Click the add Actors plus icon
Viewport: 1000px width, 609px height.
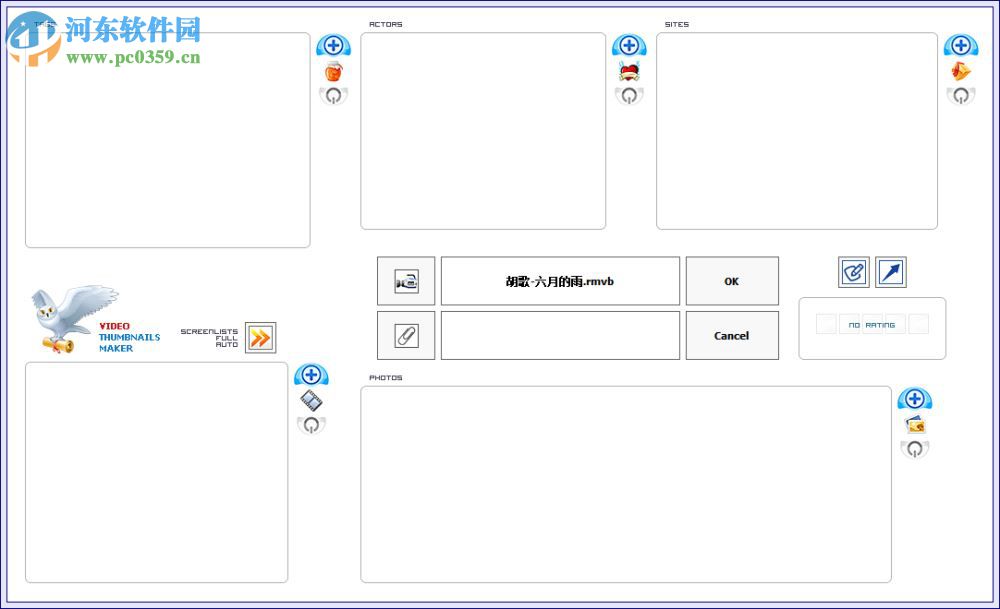(x=629, y=45)
